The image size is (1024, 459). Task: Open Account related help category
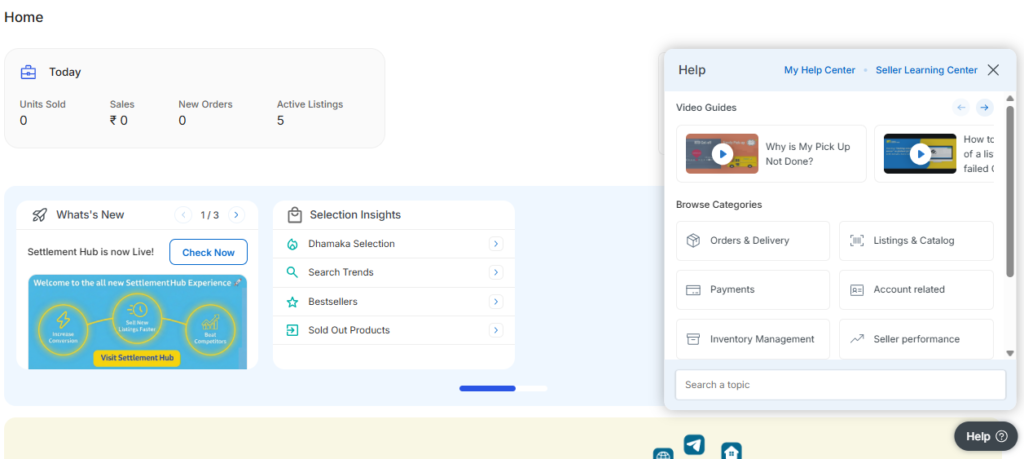pos(915,290)
